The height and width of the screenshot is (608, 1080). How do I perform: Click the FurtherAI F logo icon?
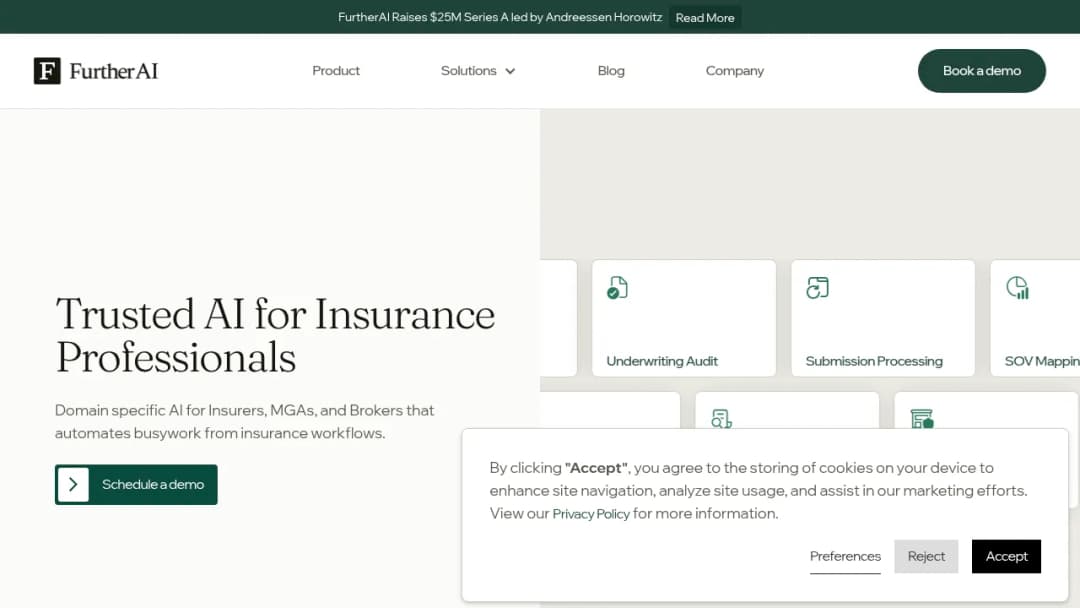(47, 71)
